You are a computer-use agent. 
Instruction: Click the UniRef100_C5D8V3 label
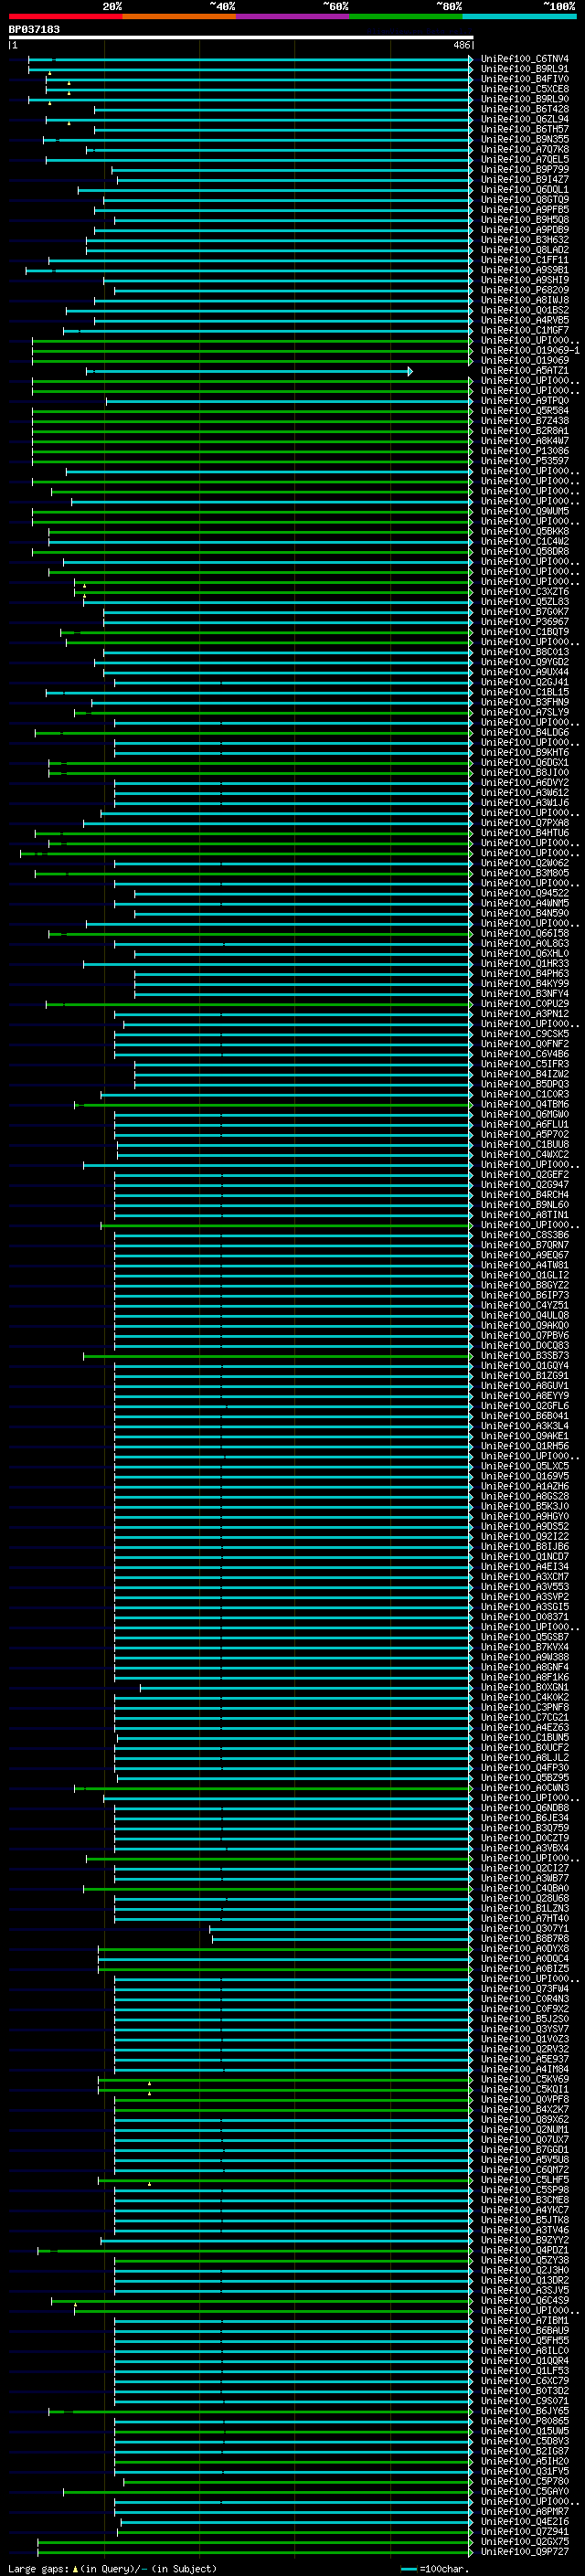(524, 2442)
